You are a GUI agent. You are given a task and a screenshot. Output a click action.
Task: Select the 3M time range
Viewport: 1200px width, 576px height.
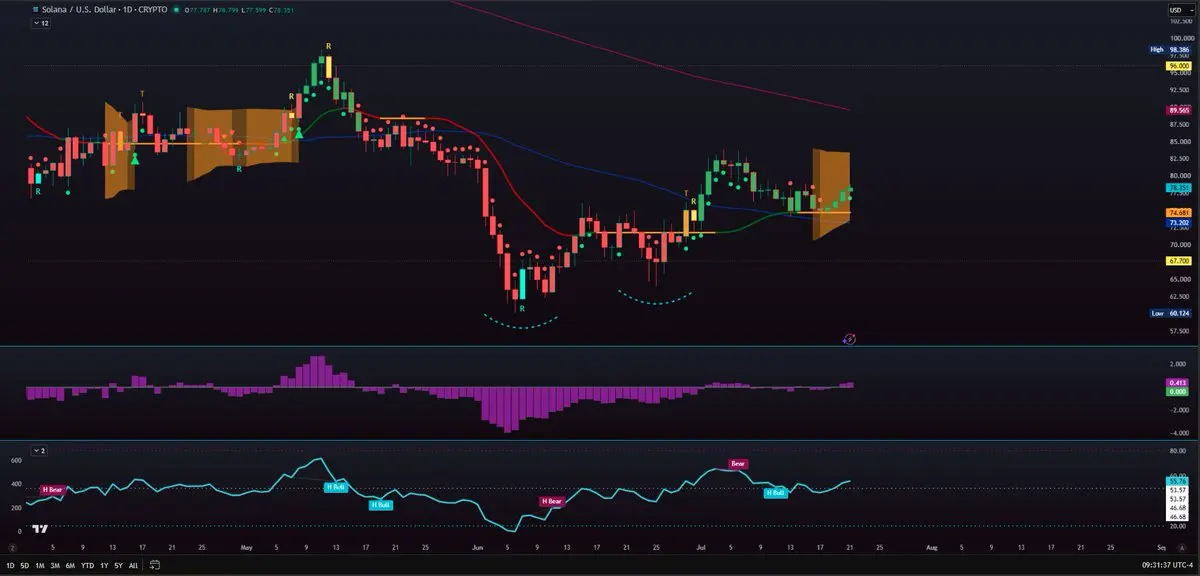tap(56, 565)
